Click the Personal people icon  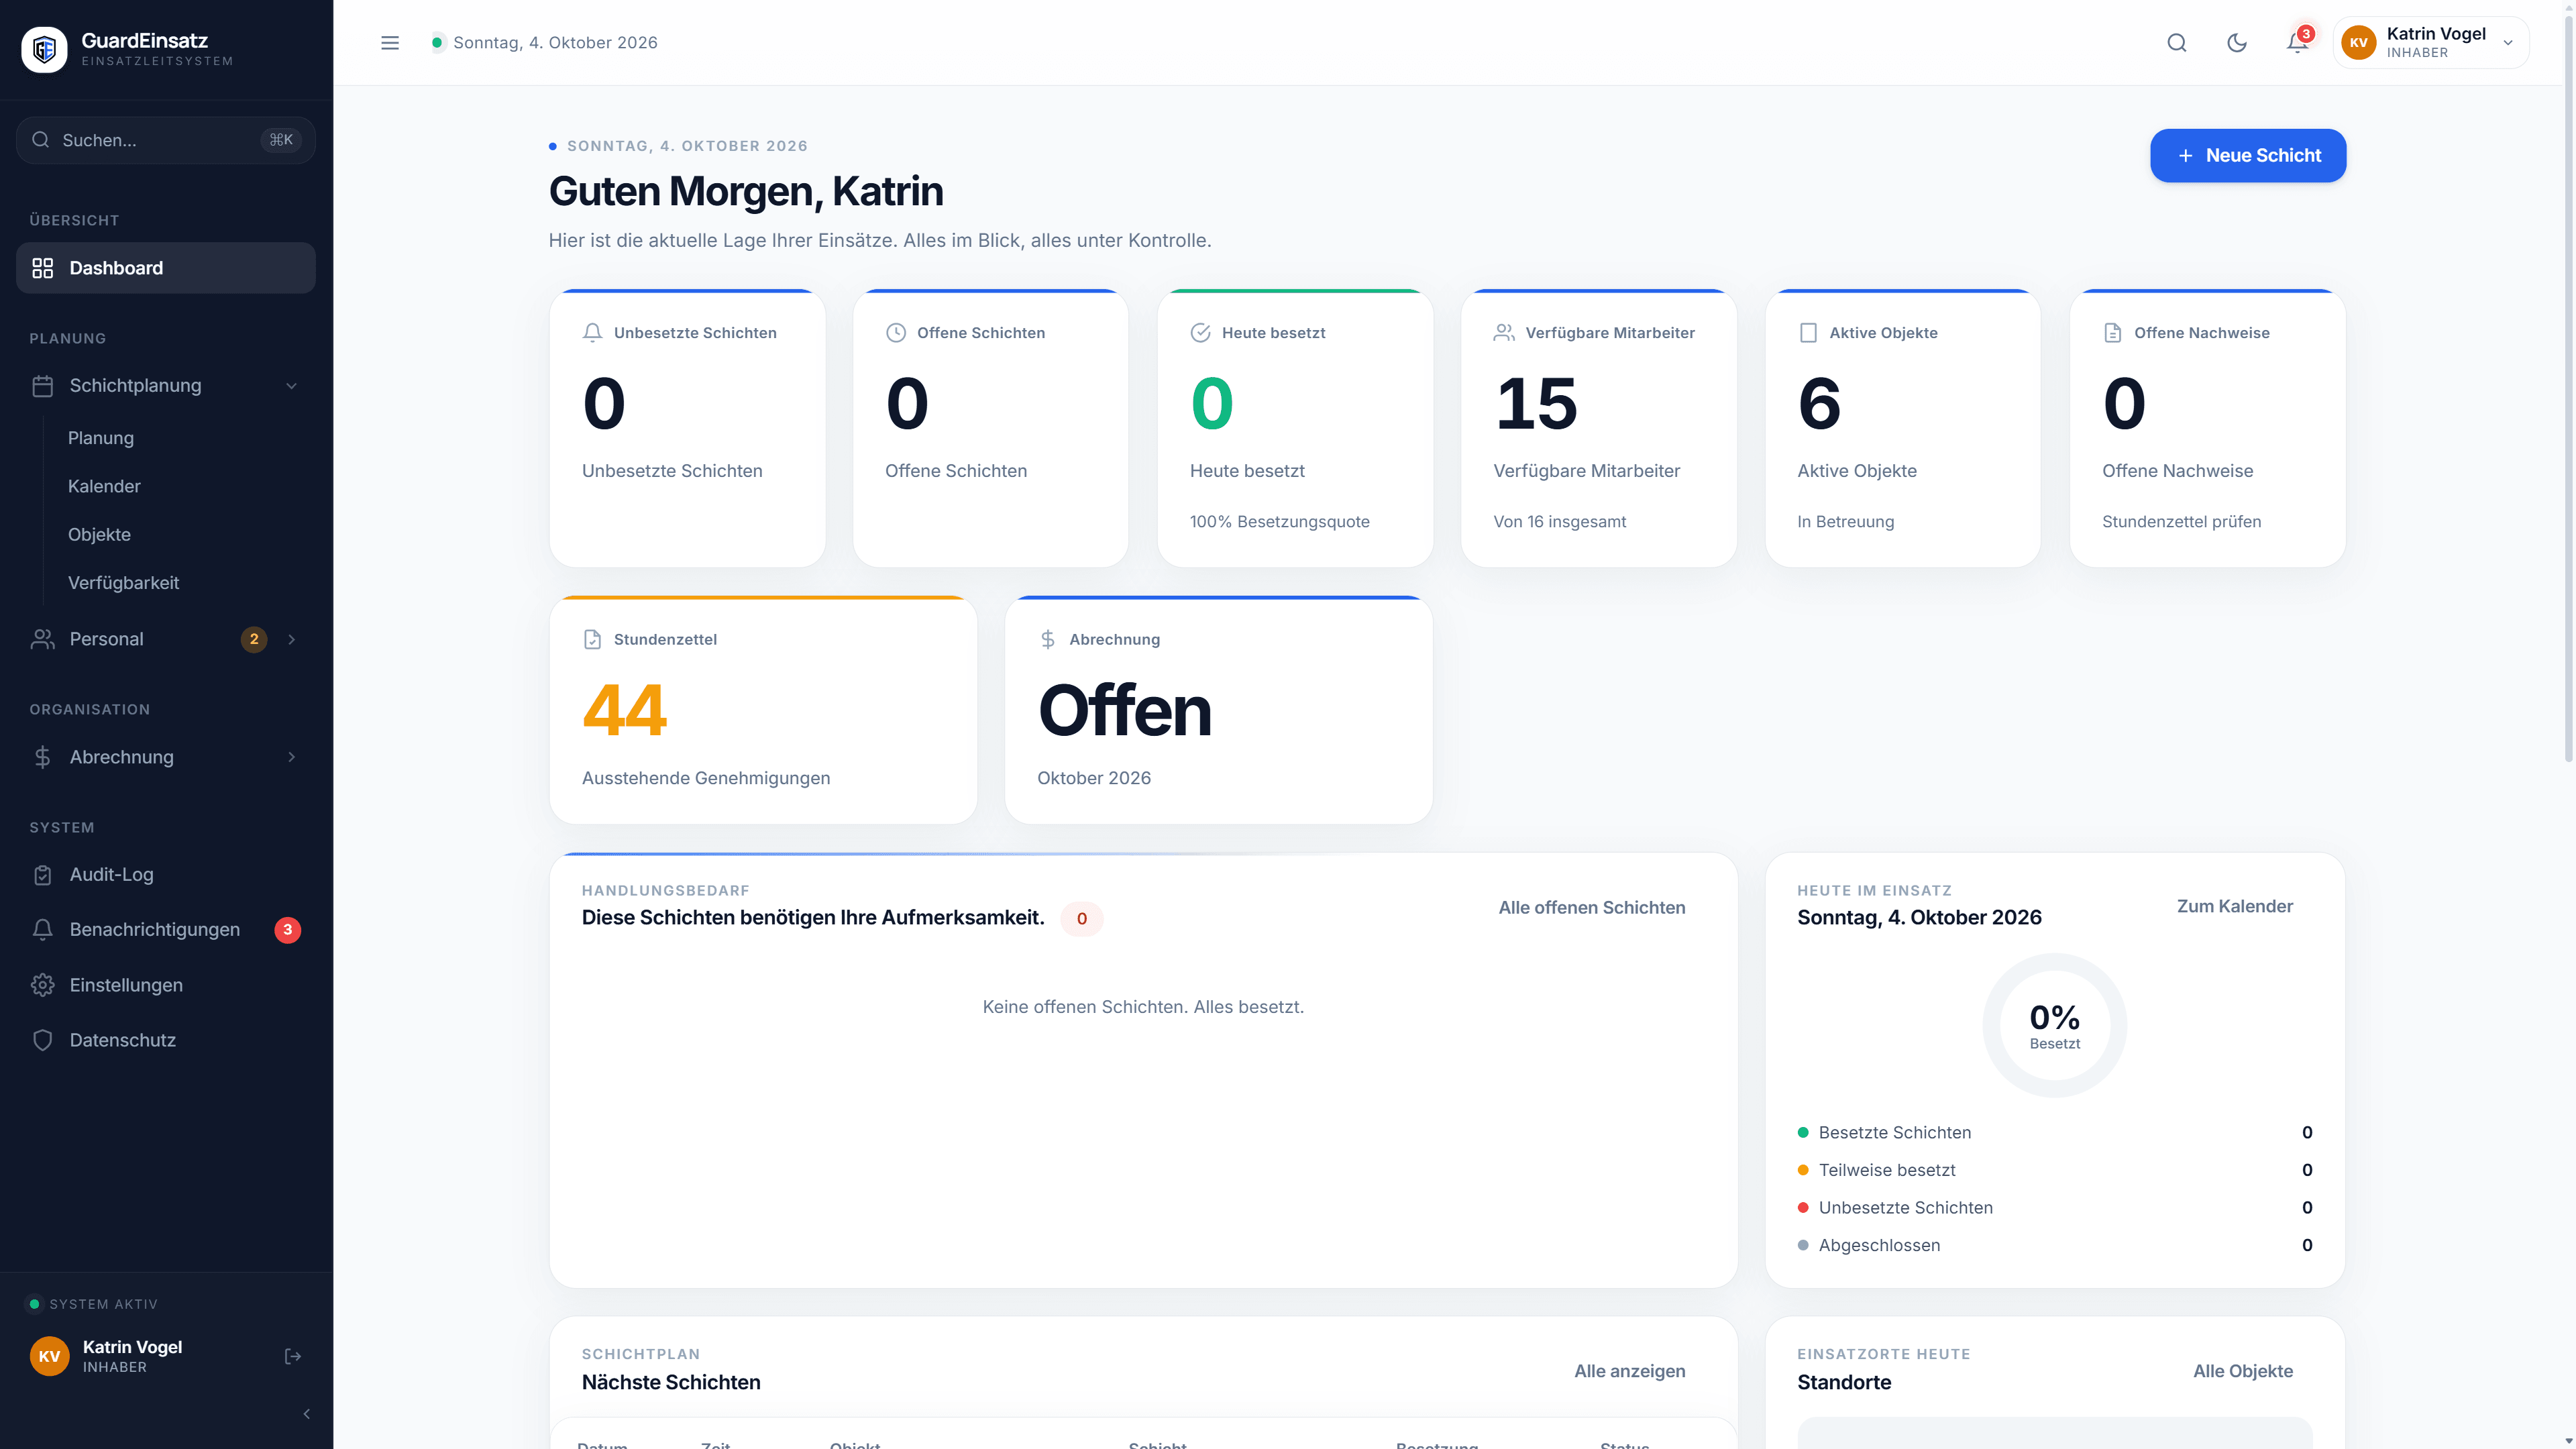(x=42, y=639)
